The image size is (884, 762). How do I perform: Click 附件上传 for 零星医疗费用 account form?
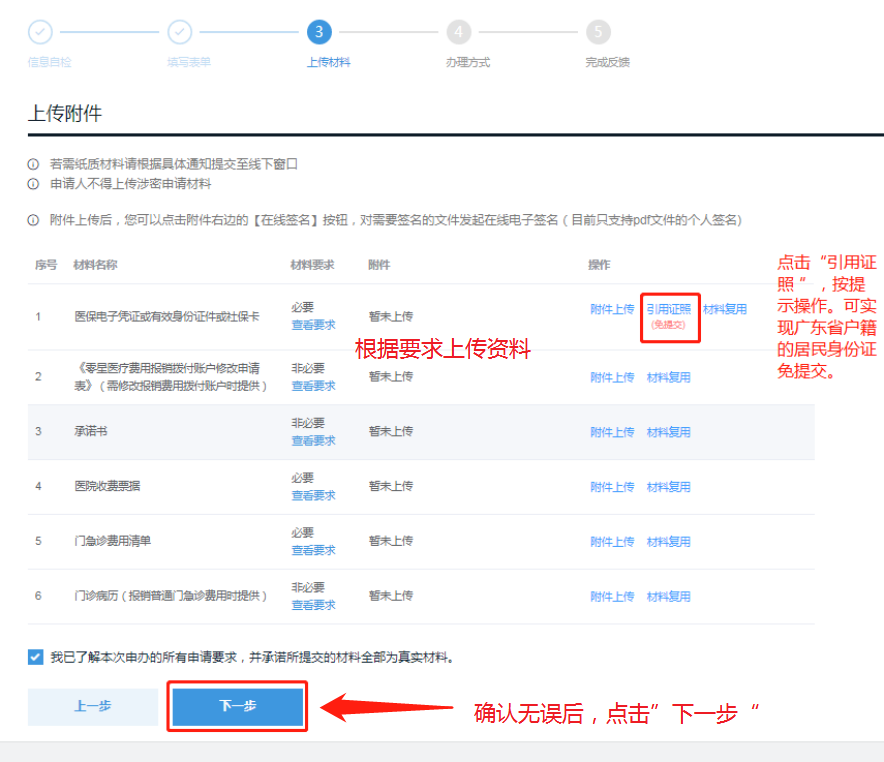pyautogui.click(x=612, y=377)
